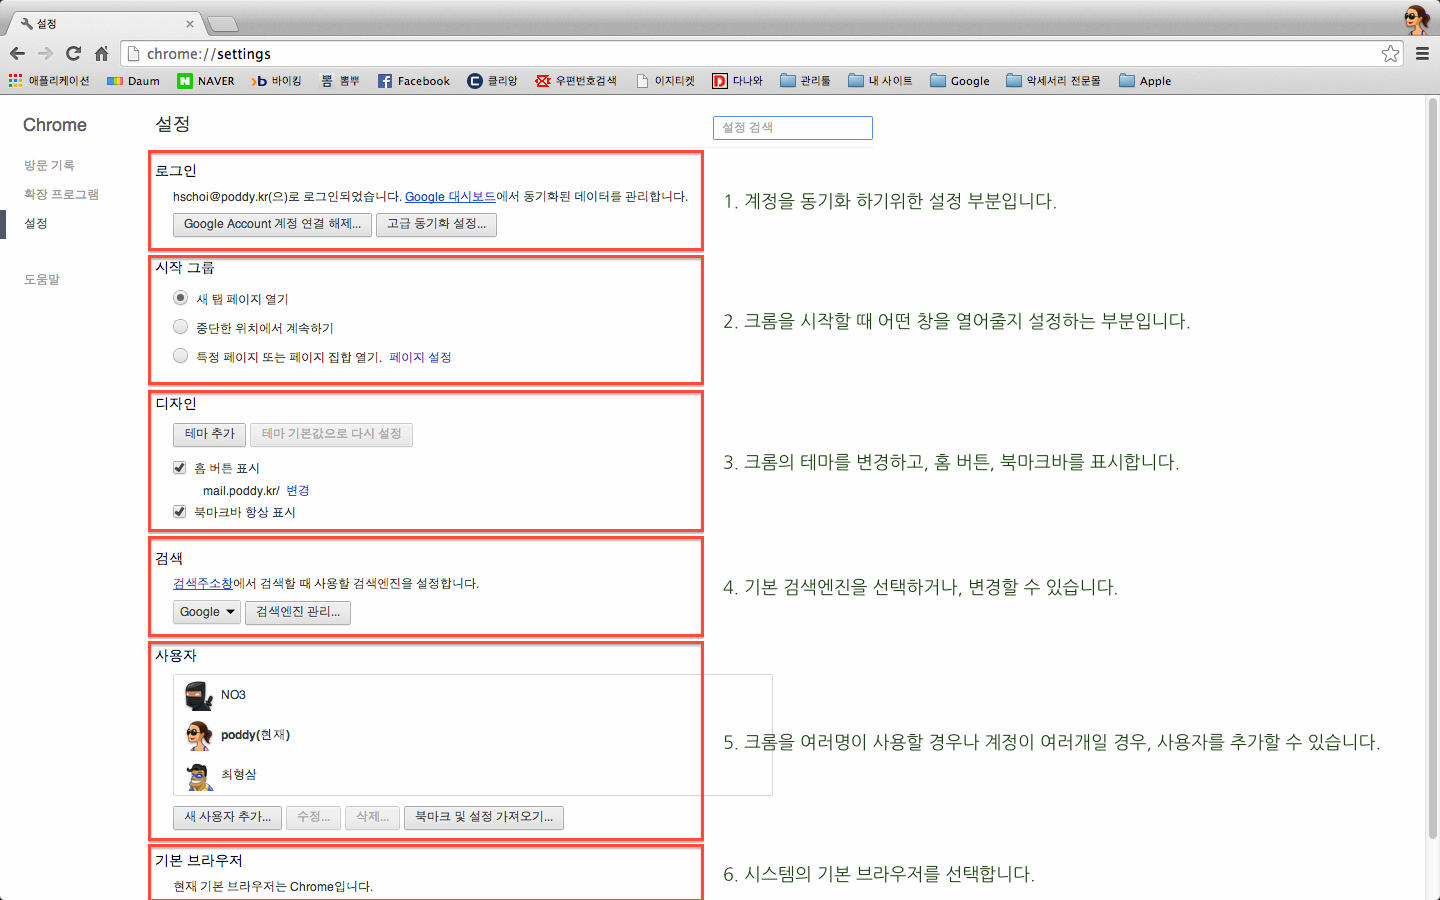Open the Facebook bookmark

(x=414, y=81)
